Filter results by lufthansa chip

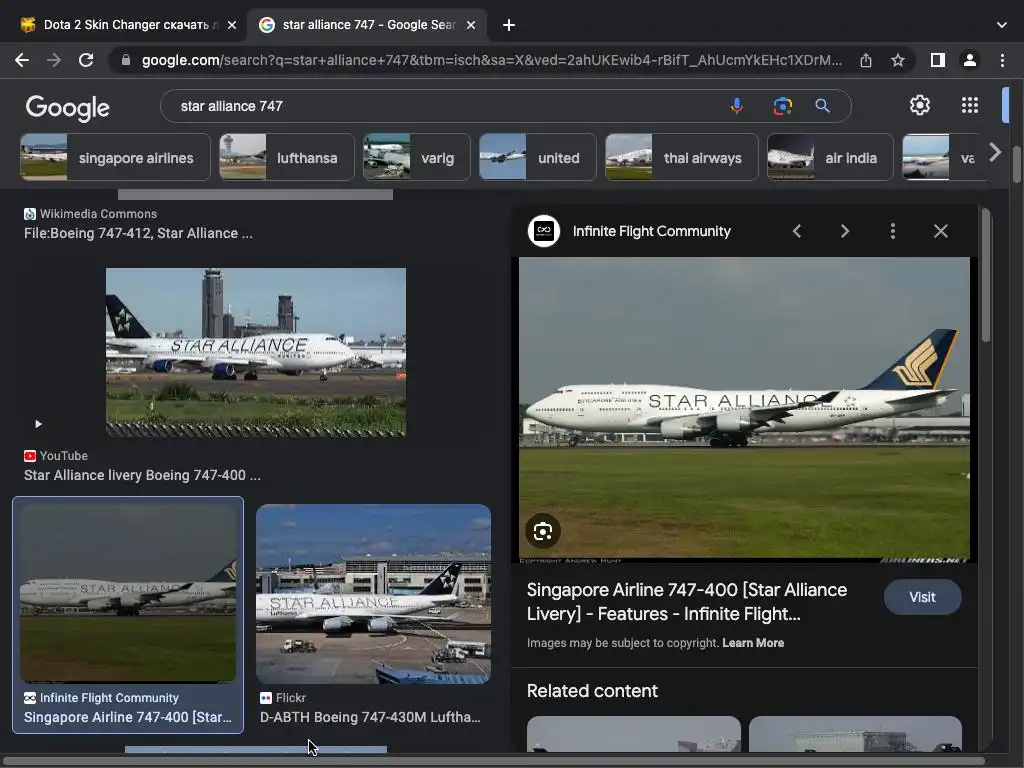click(x=287, y=157)
